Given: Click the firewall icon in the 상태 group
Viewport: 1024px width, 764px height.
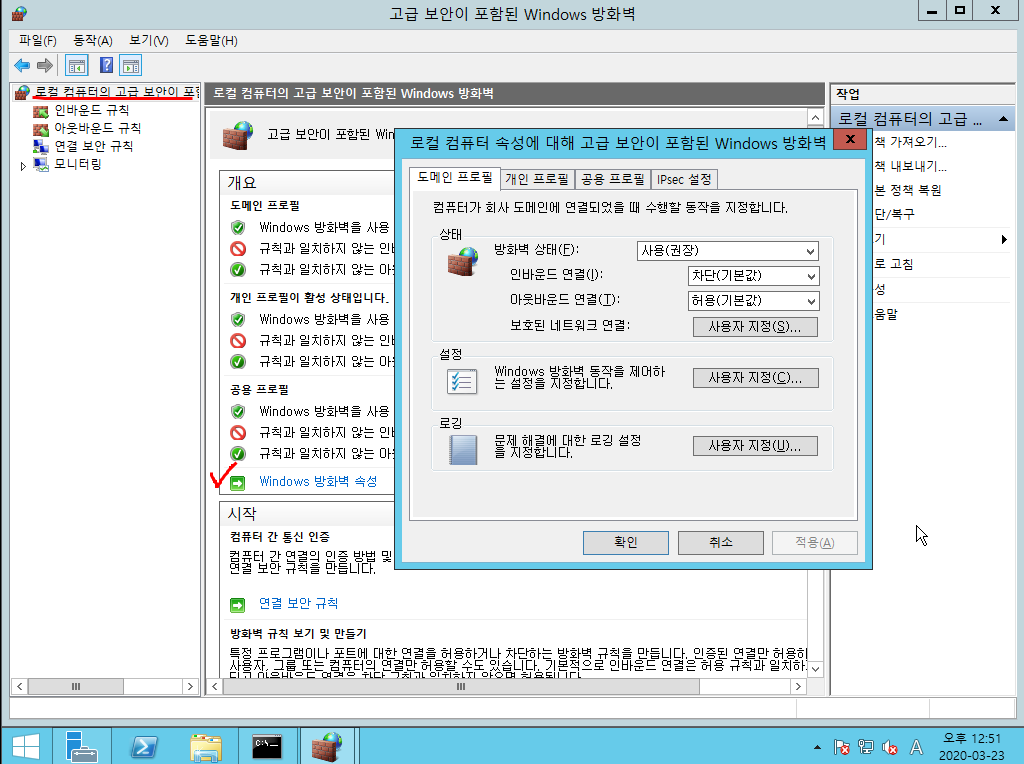Looking at the screenshot, I should point(462,262).
